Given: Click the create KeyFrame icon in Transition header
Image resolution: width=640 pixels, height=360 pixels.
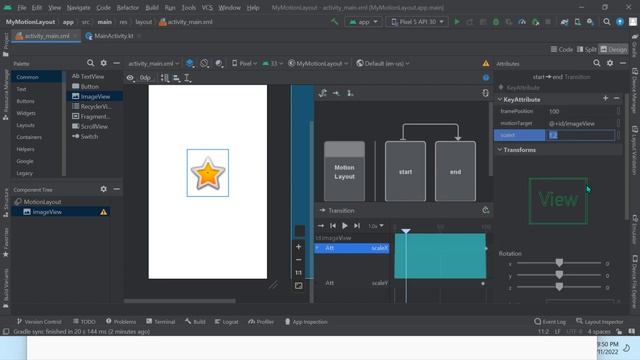Looking at the screenshot, I should point(485,210).
